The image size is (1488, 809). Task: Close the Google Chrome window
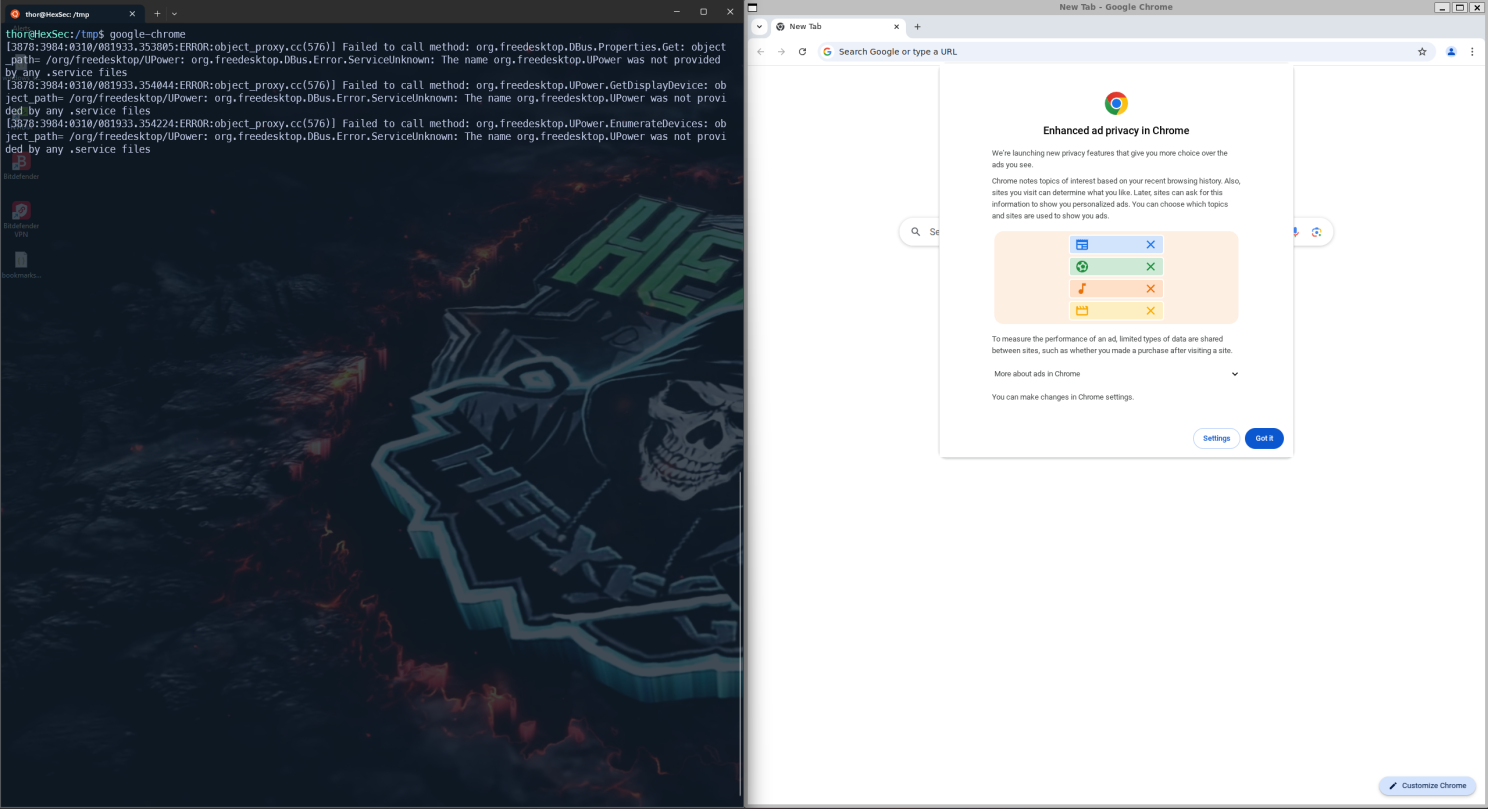pyautogui.click(x=1476, y=7)
